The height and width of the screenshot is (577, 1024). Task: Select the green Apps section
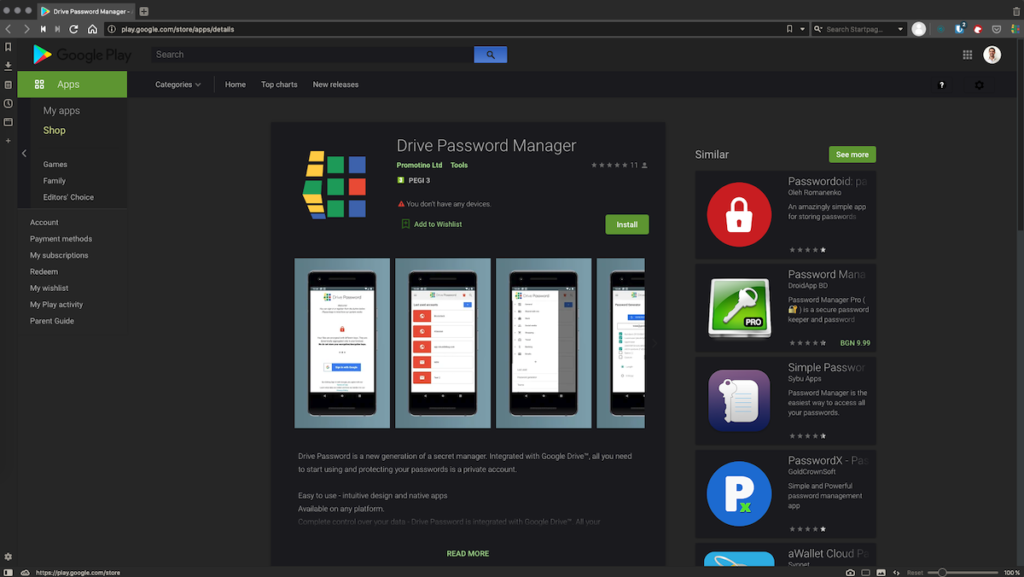click(72, 84)
